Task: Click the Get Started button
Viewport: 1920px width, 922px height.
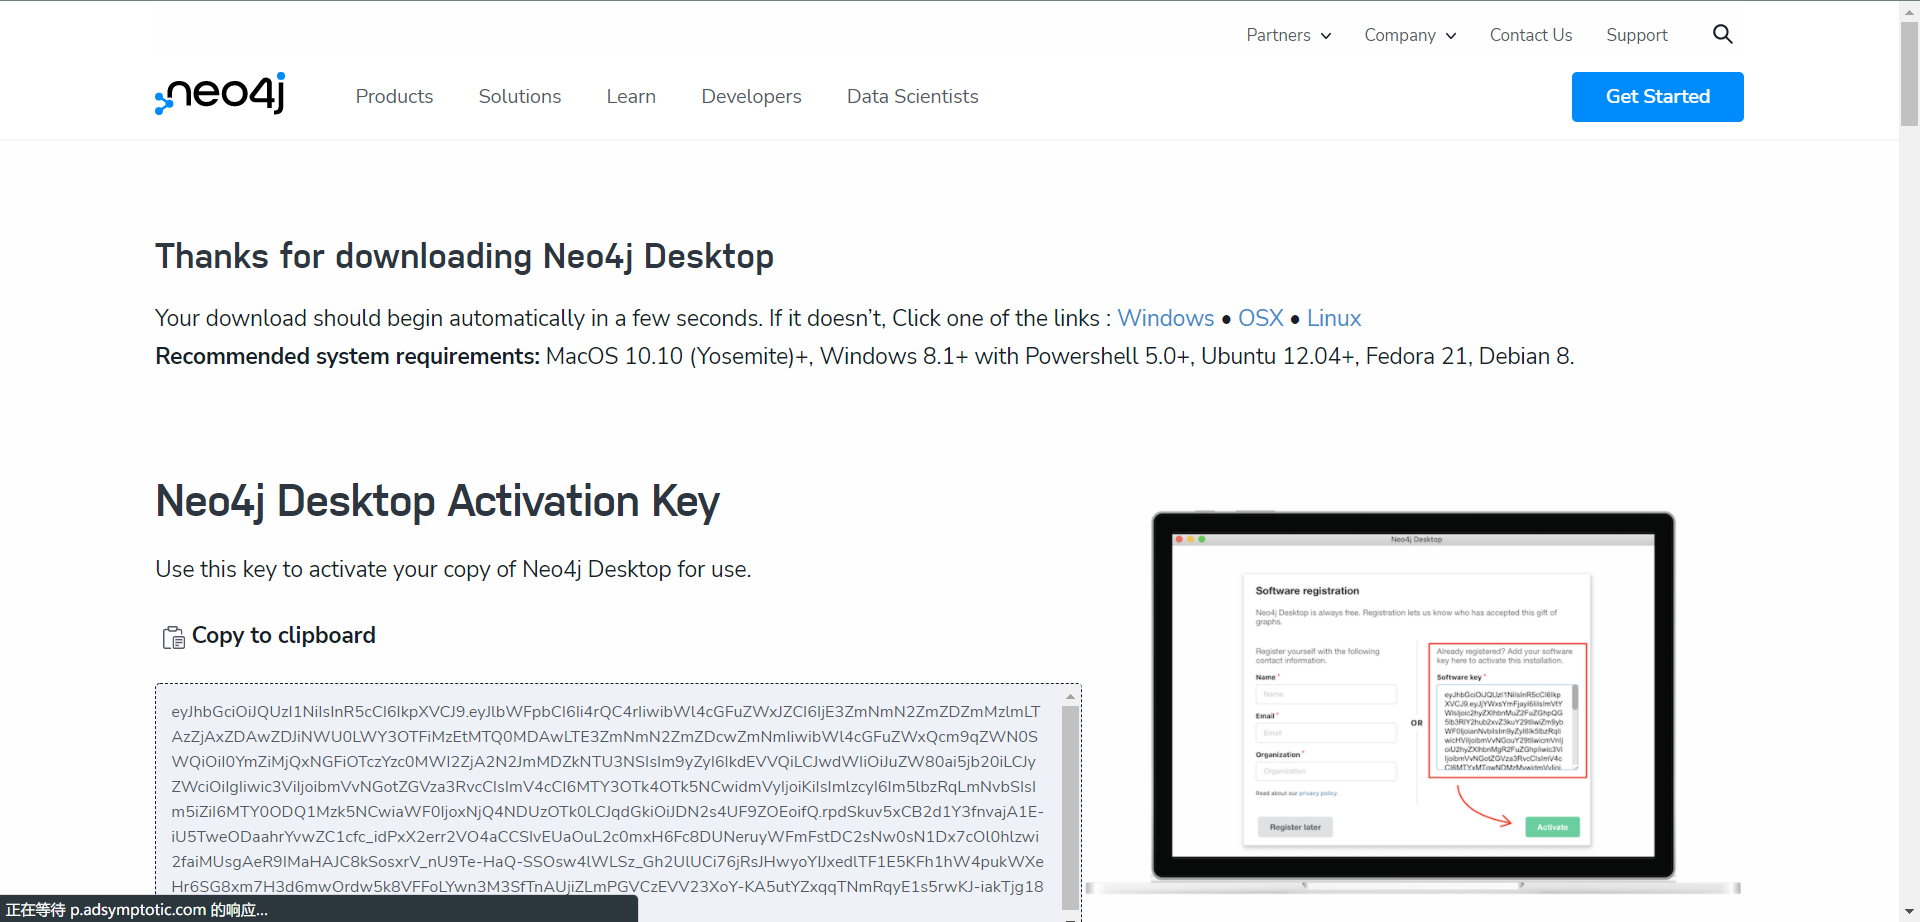Action: click(1657, 97)
